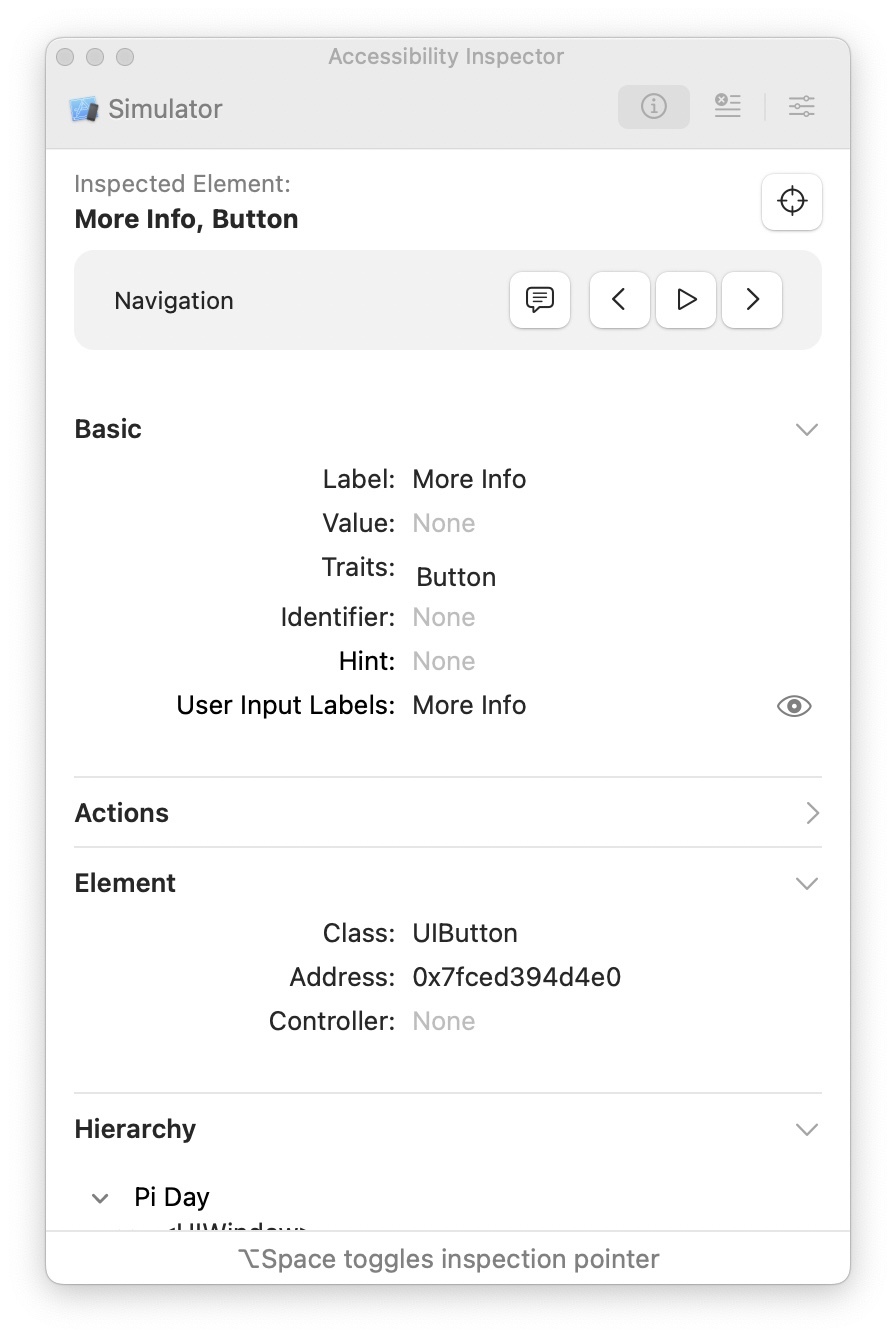Click the Simulator app icon
Screen dimensions: 896x1338
[x=84, y=109]
